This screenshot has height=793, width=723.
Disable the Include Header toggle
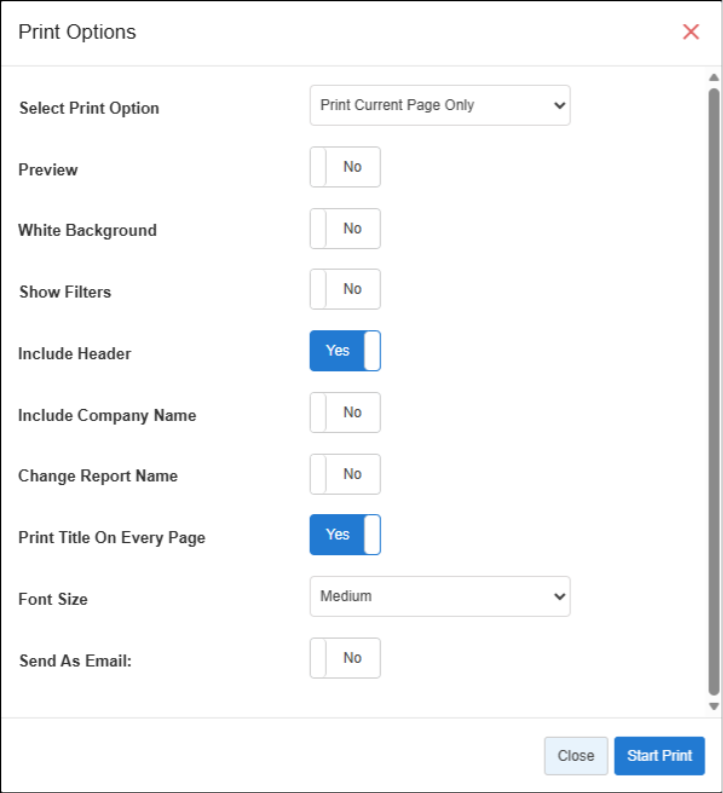pos(345,351)
